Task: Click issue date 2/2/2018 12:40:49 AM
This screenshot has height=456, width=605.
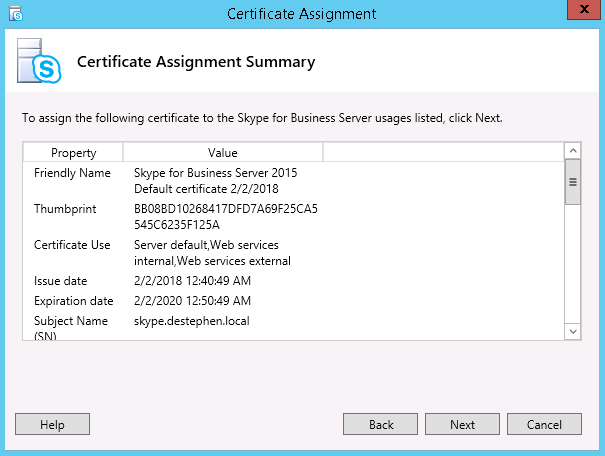Action: pyautogui.click(x=193, y=281)
